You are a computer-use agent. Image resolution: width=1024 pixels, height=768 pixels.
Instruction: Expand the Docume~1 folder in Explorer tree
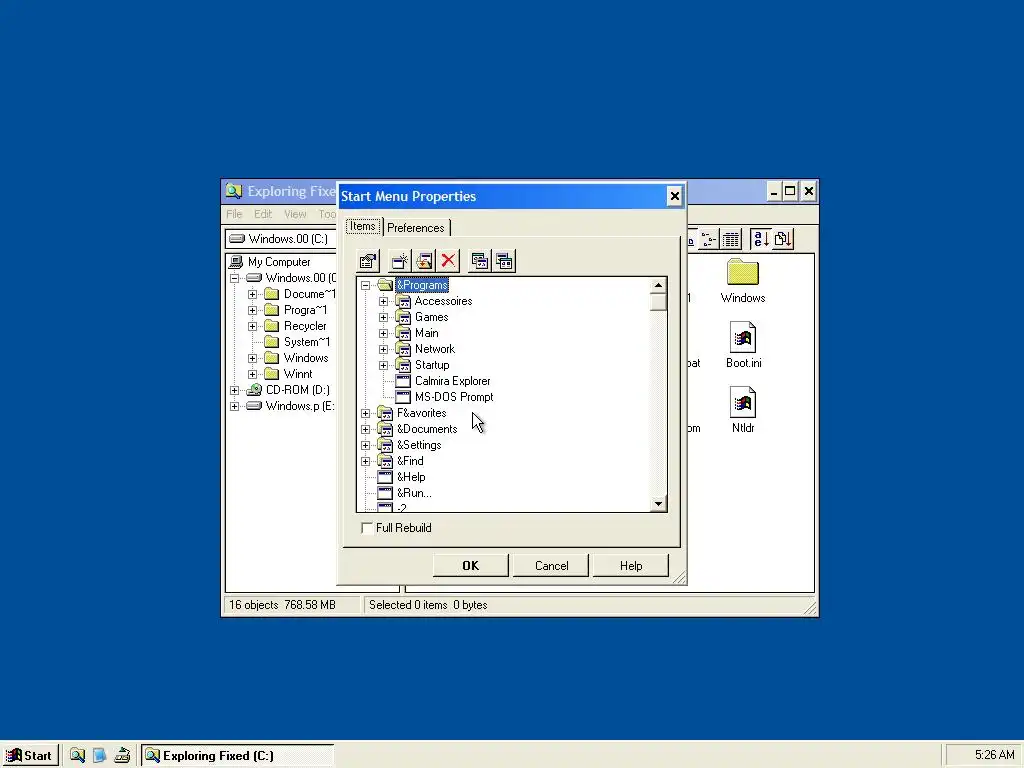pyautogui.click(x=253, y=295)
